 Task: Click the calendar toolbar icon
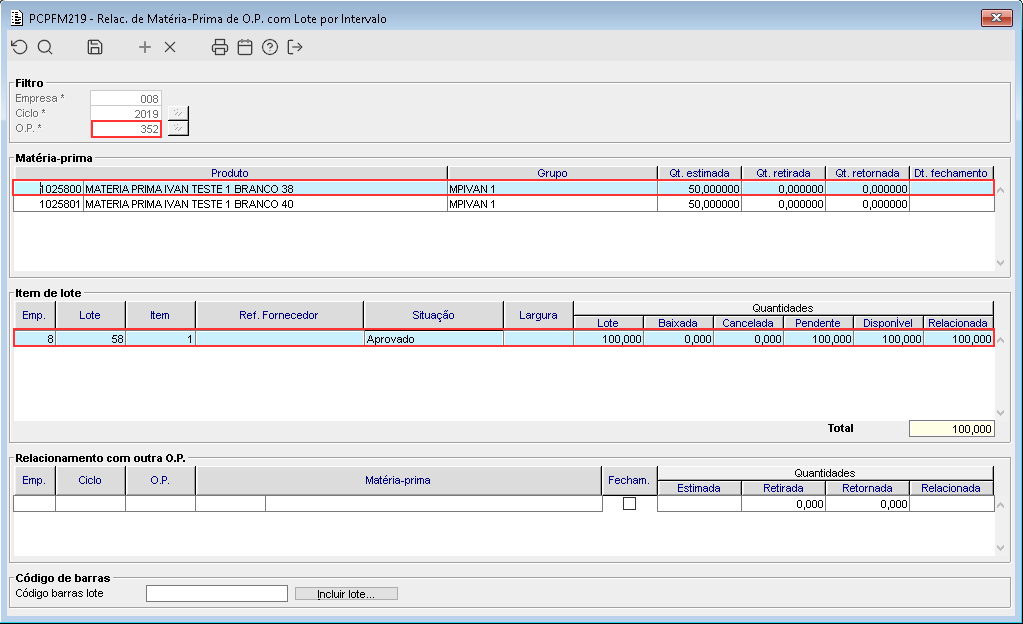pos(245,47)
